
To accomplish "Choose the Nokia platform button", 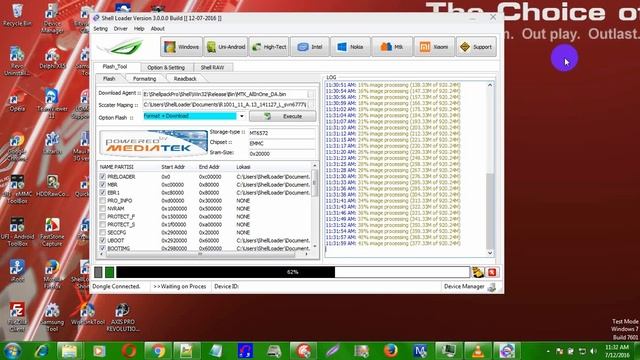I will 350,47.
